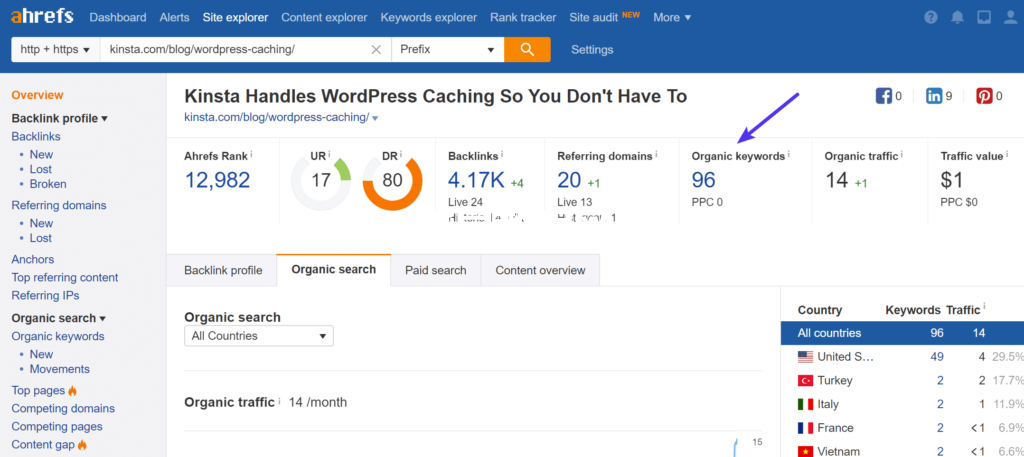The width and height of the screenshot is (1024, 457).
Task: Open the Prefix mode dropdown
Action: coord(447,50)
